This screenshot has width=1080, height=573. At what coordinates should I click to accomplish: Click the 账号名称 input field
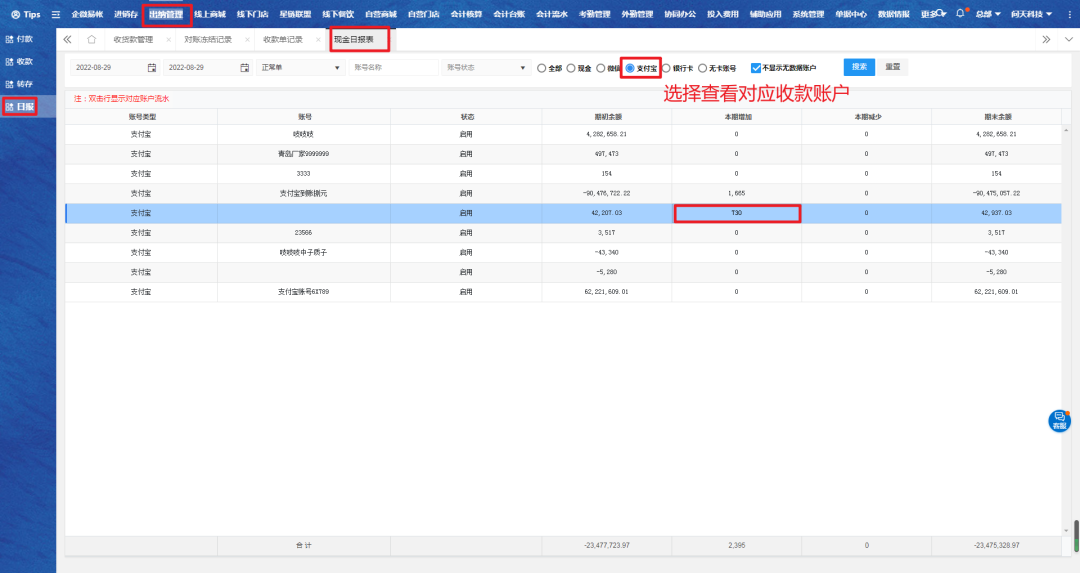393,68
